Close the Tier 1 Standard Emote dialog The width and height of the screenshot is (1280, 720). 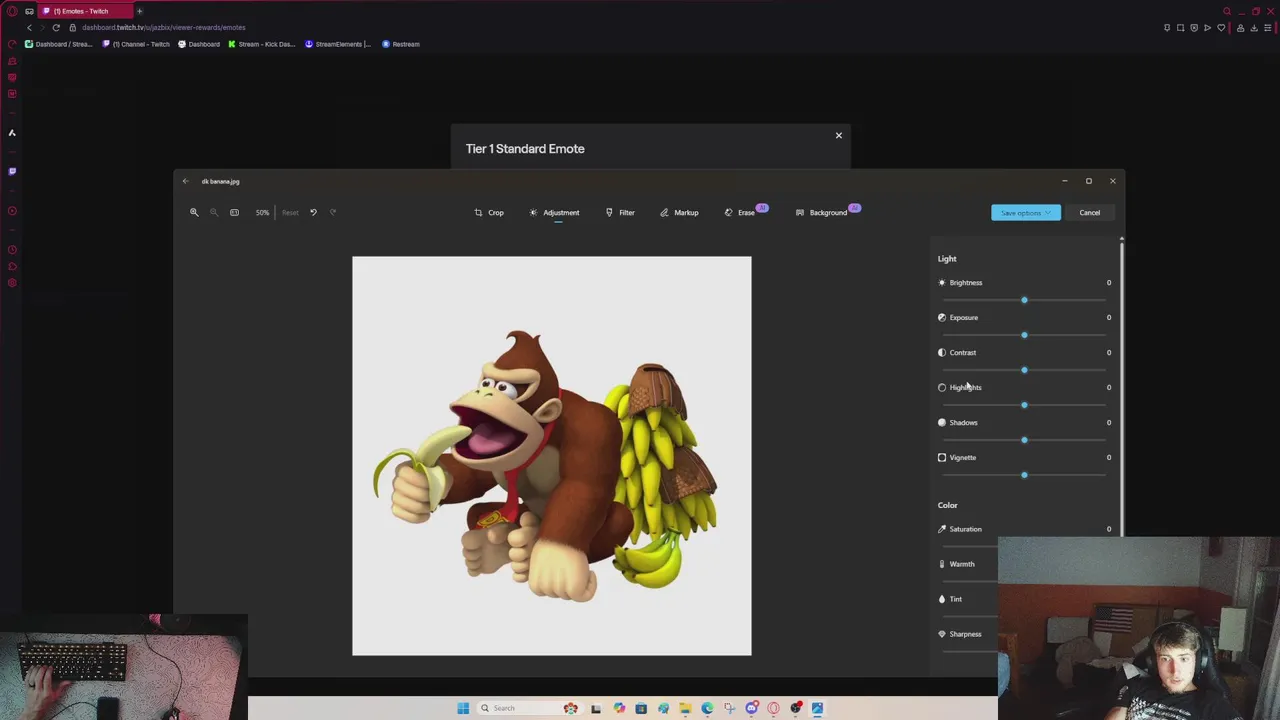[x=839, y=135]
